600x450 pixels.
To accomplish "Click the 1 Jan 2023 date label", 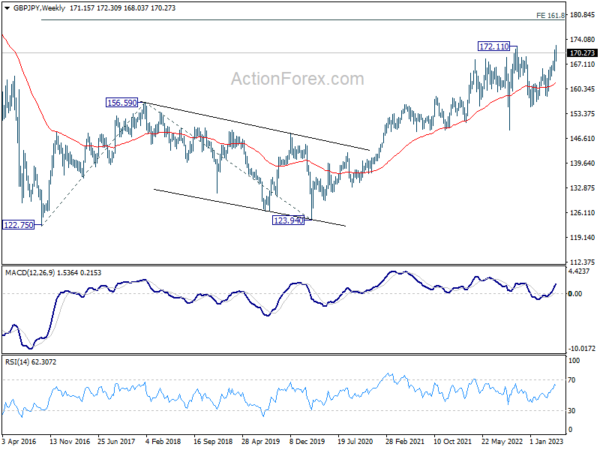I will (546, 441).
